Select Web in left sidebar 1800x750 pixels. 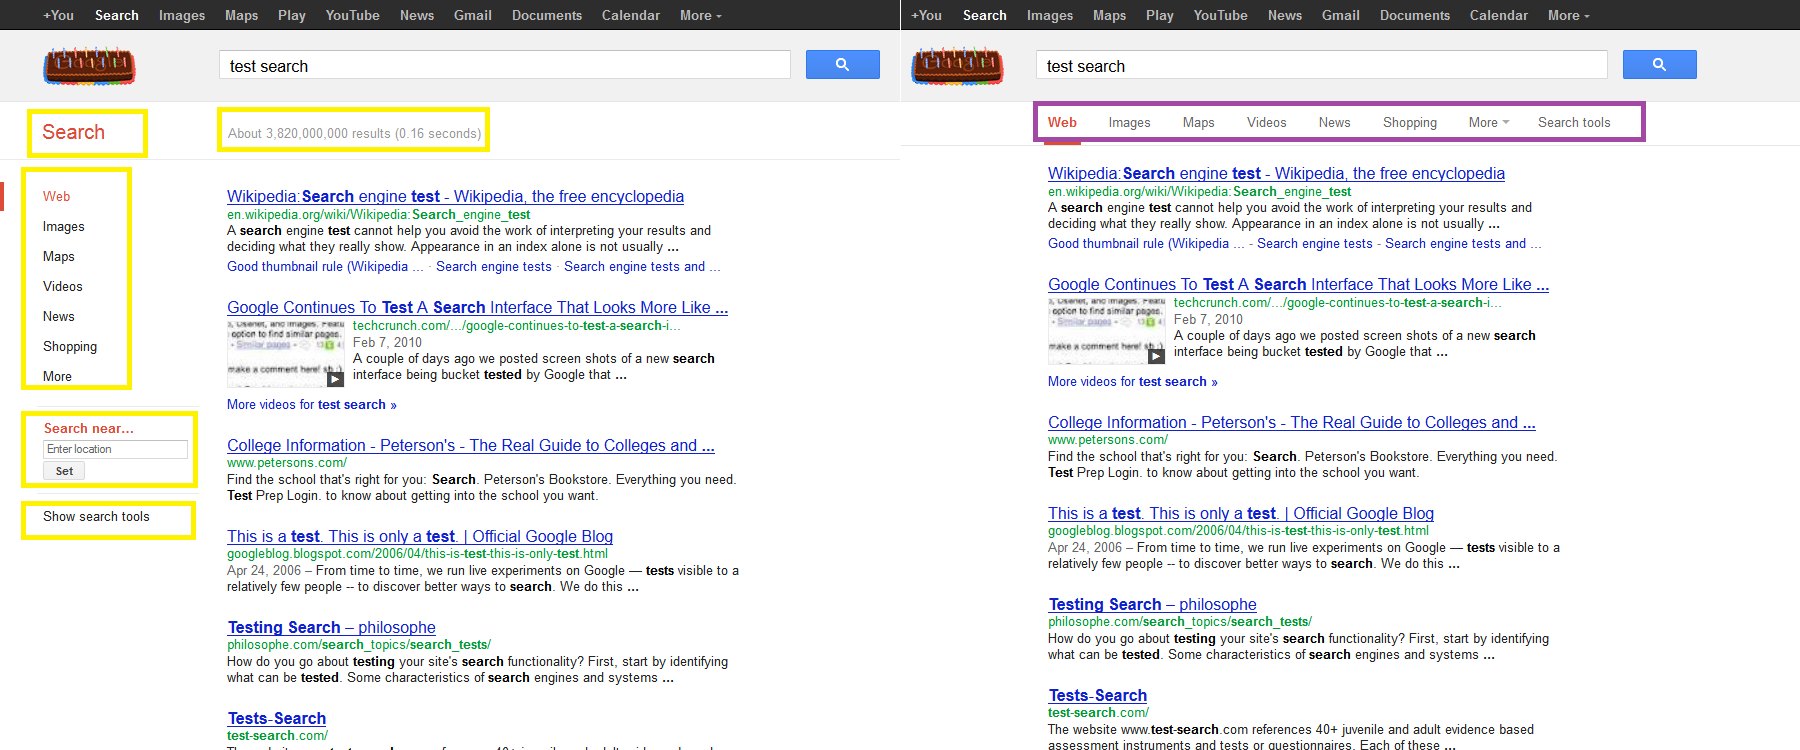pos(56,196)
